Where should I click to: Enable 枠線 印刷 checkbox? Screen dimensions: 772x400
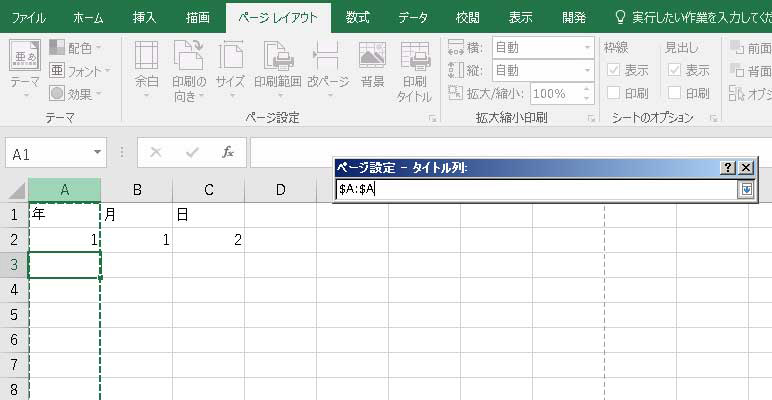coord(615,93)
